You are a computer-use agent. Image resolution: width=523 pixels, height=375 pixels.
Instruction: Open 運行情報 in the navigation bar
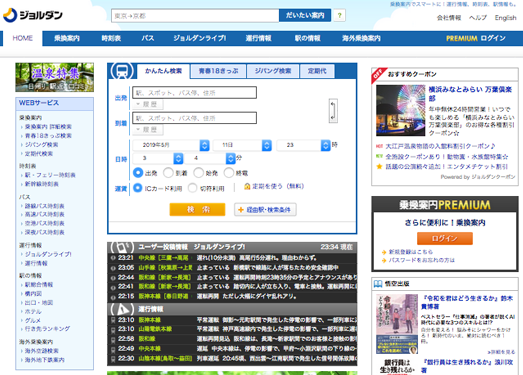pyautogui.click(x=258, y=38)
